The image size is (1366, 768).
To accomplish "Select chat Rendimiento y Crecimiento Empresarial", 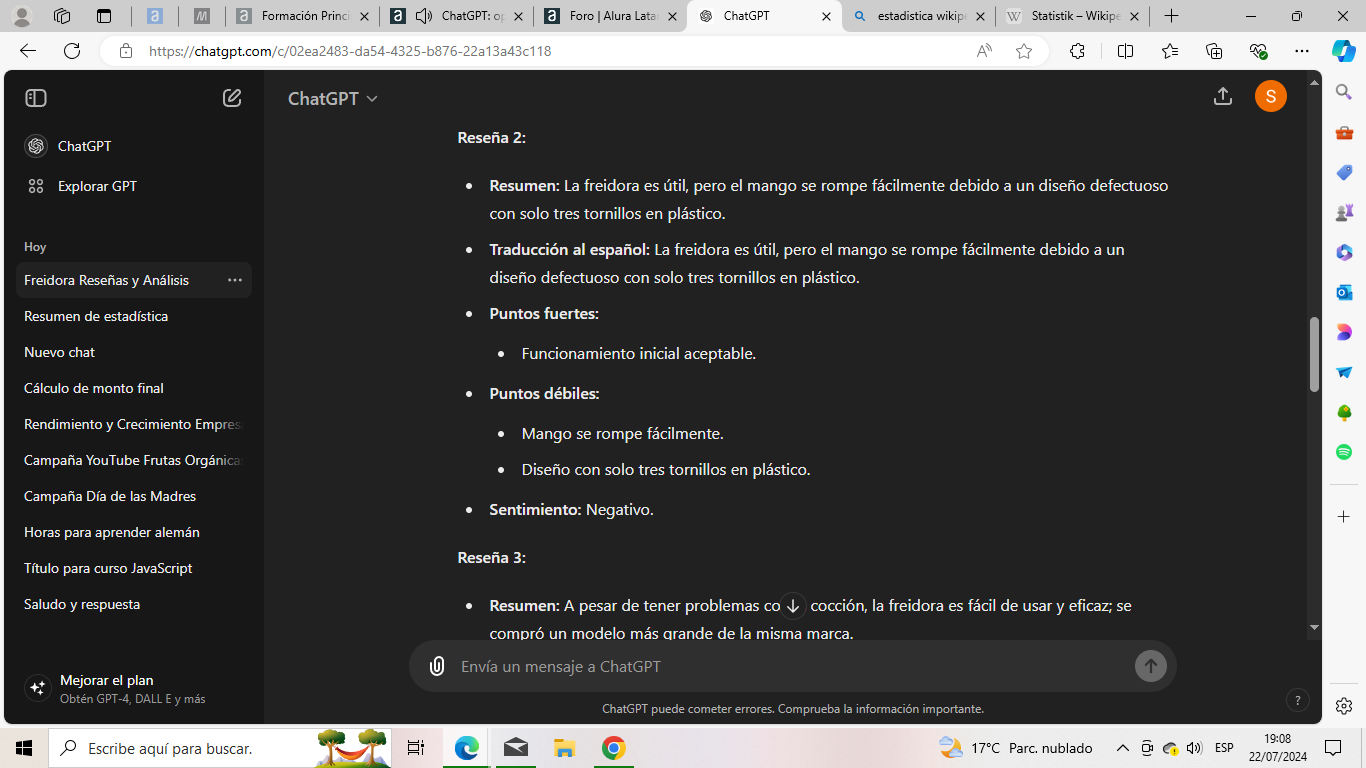I will coord(133,424).
